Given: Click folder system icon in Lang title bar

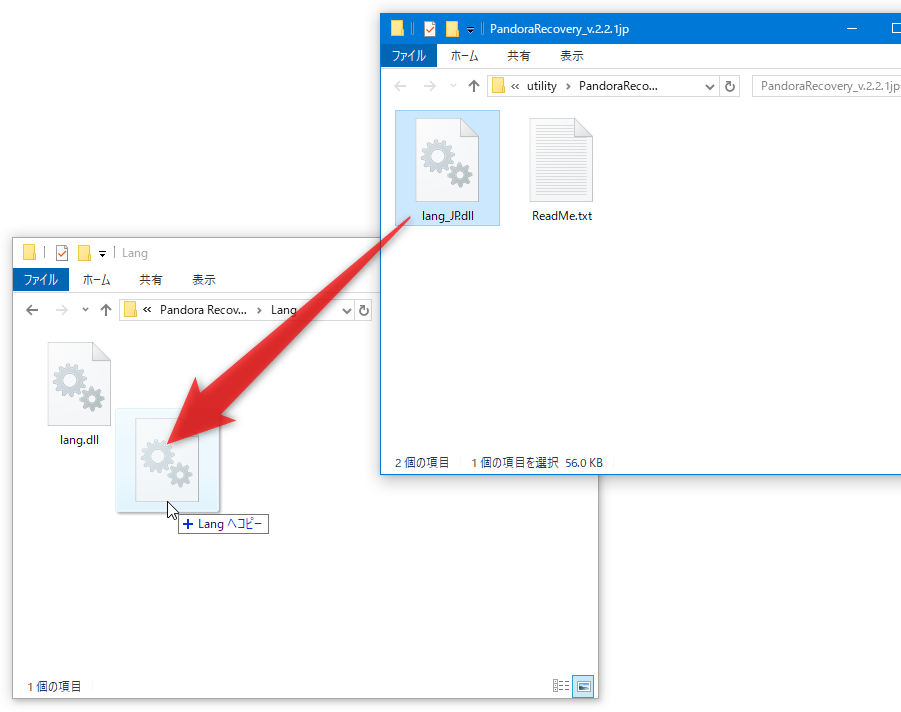Looking at the screenshot, I should click(29, 253).
